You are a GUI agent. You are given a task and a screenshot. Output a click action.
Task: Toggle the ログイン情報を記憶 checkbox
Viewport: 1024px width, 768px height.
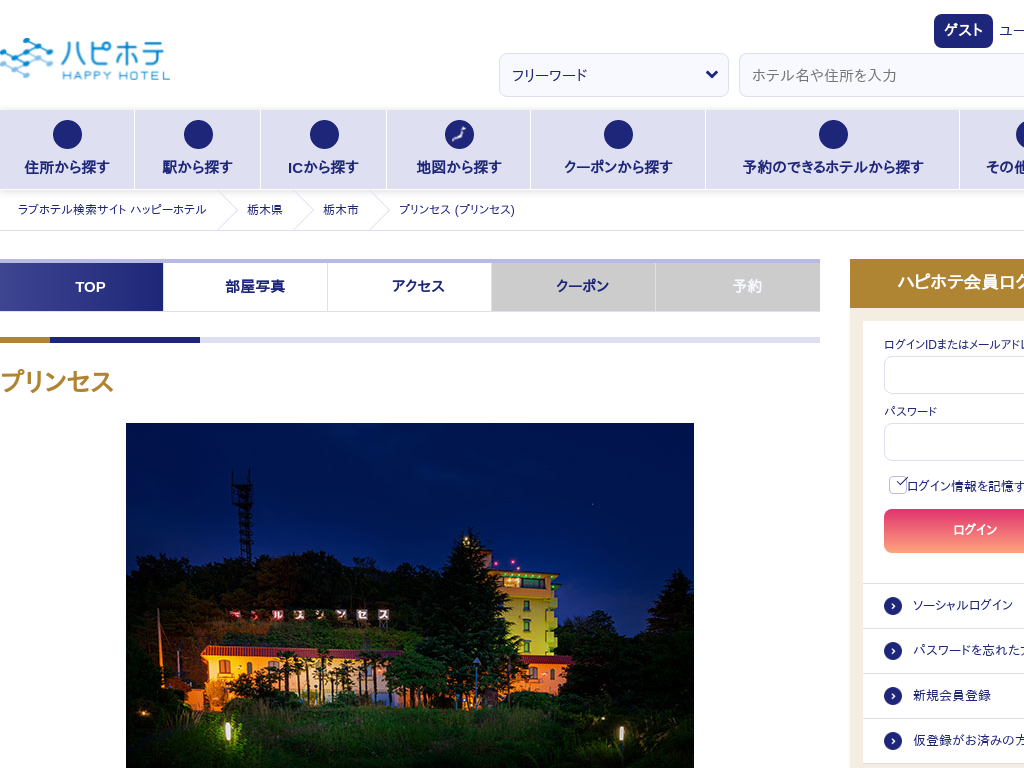(x=898, y=485)
